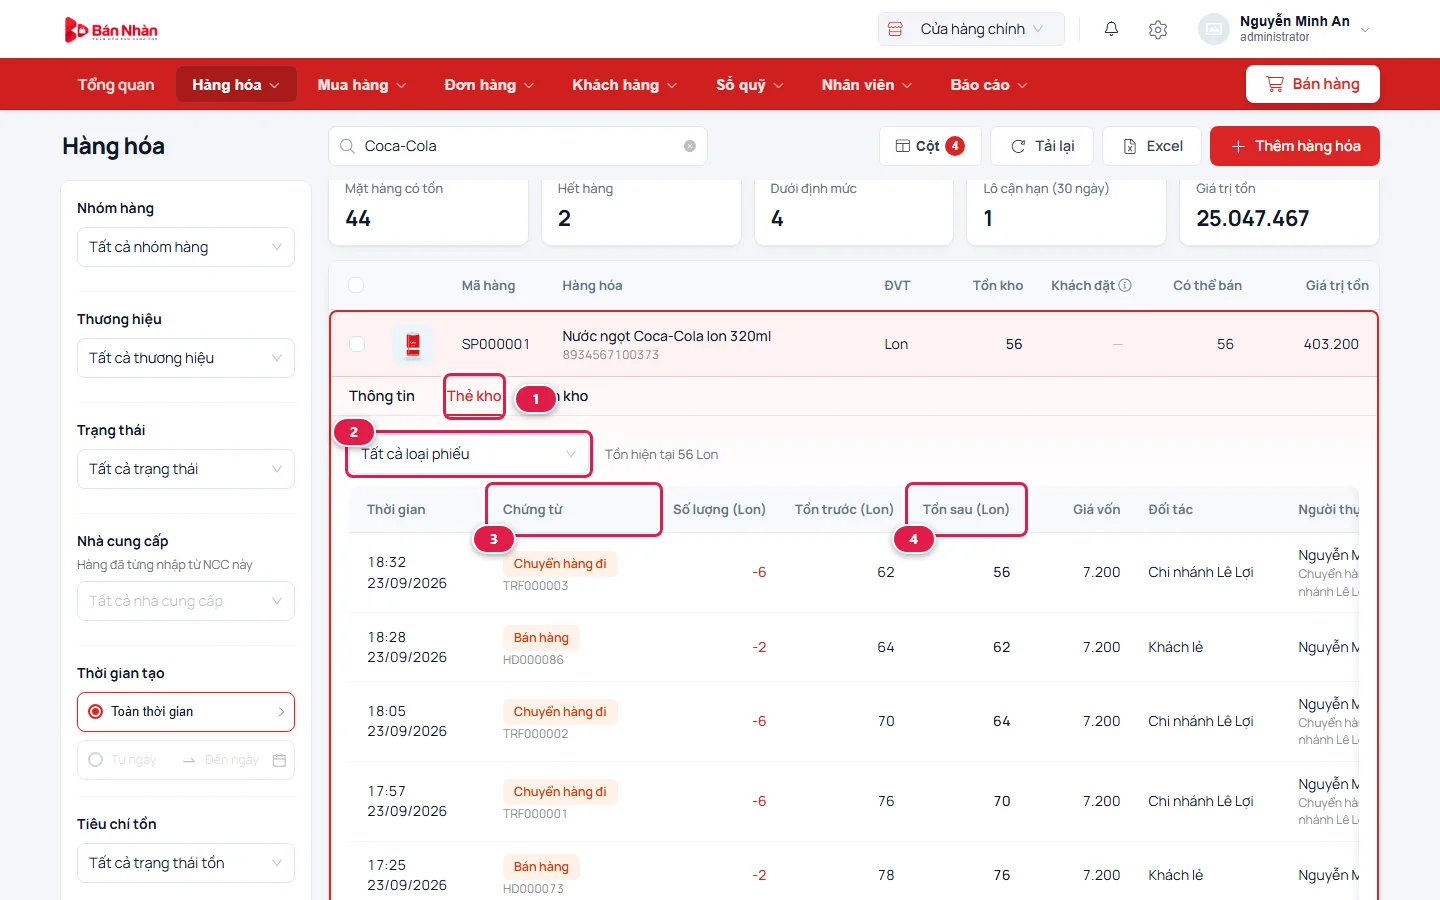Open the product thumbnail for SP000001
The height and width of the screenshot is (900, 1440).
(413, 344)
